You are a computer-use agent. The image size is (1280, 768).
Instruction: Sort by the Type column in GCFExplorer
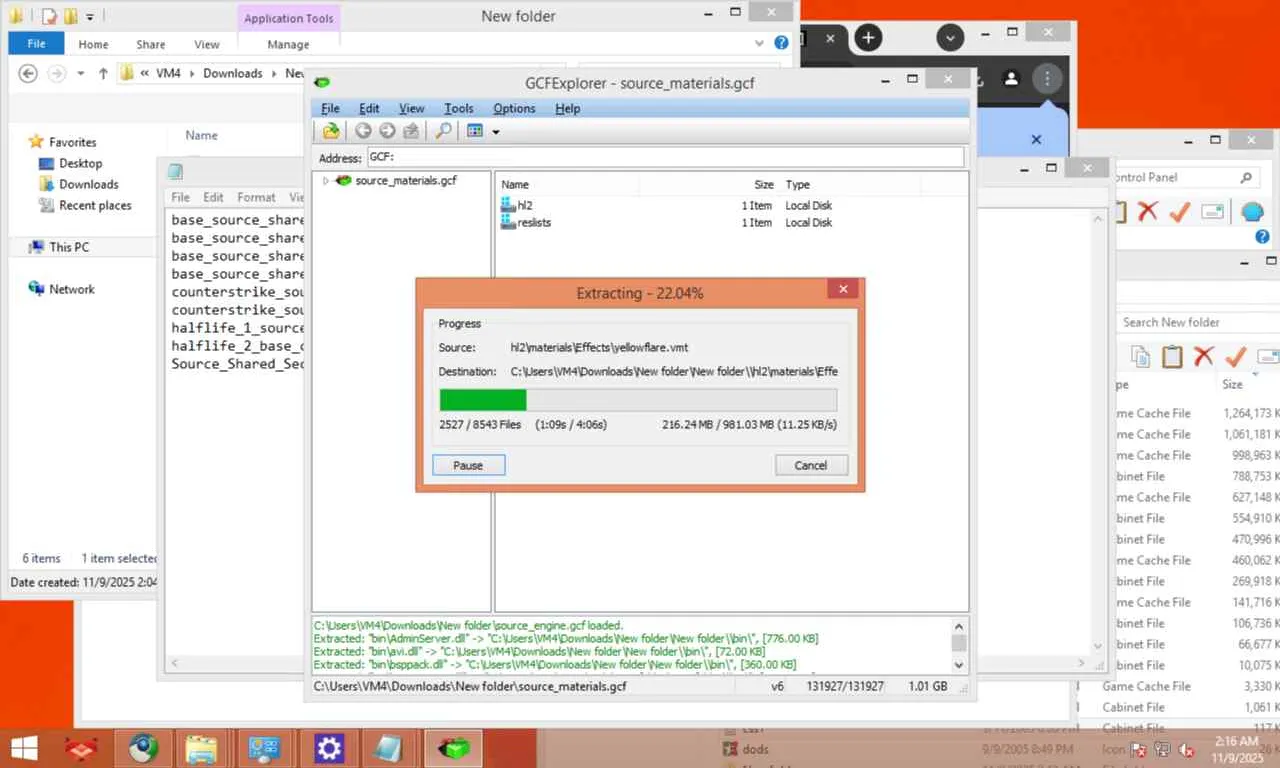pos(797,185)
